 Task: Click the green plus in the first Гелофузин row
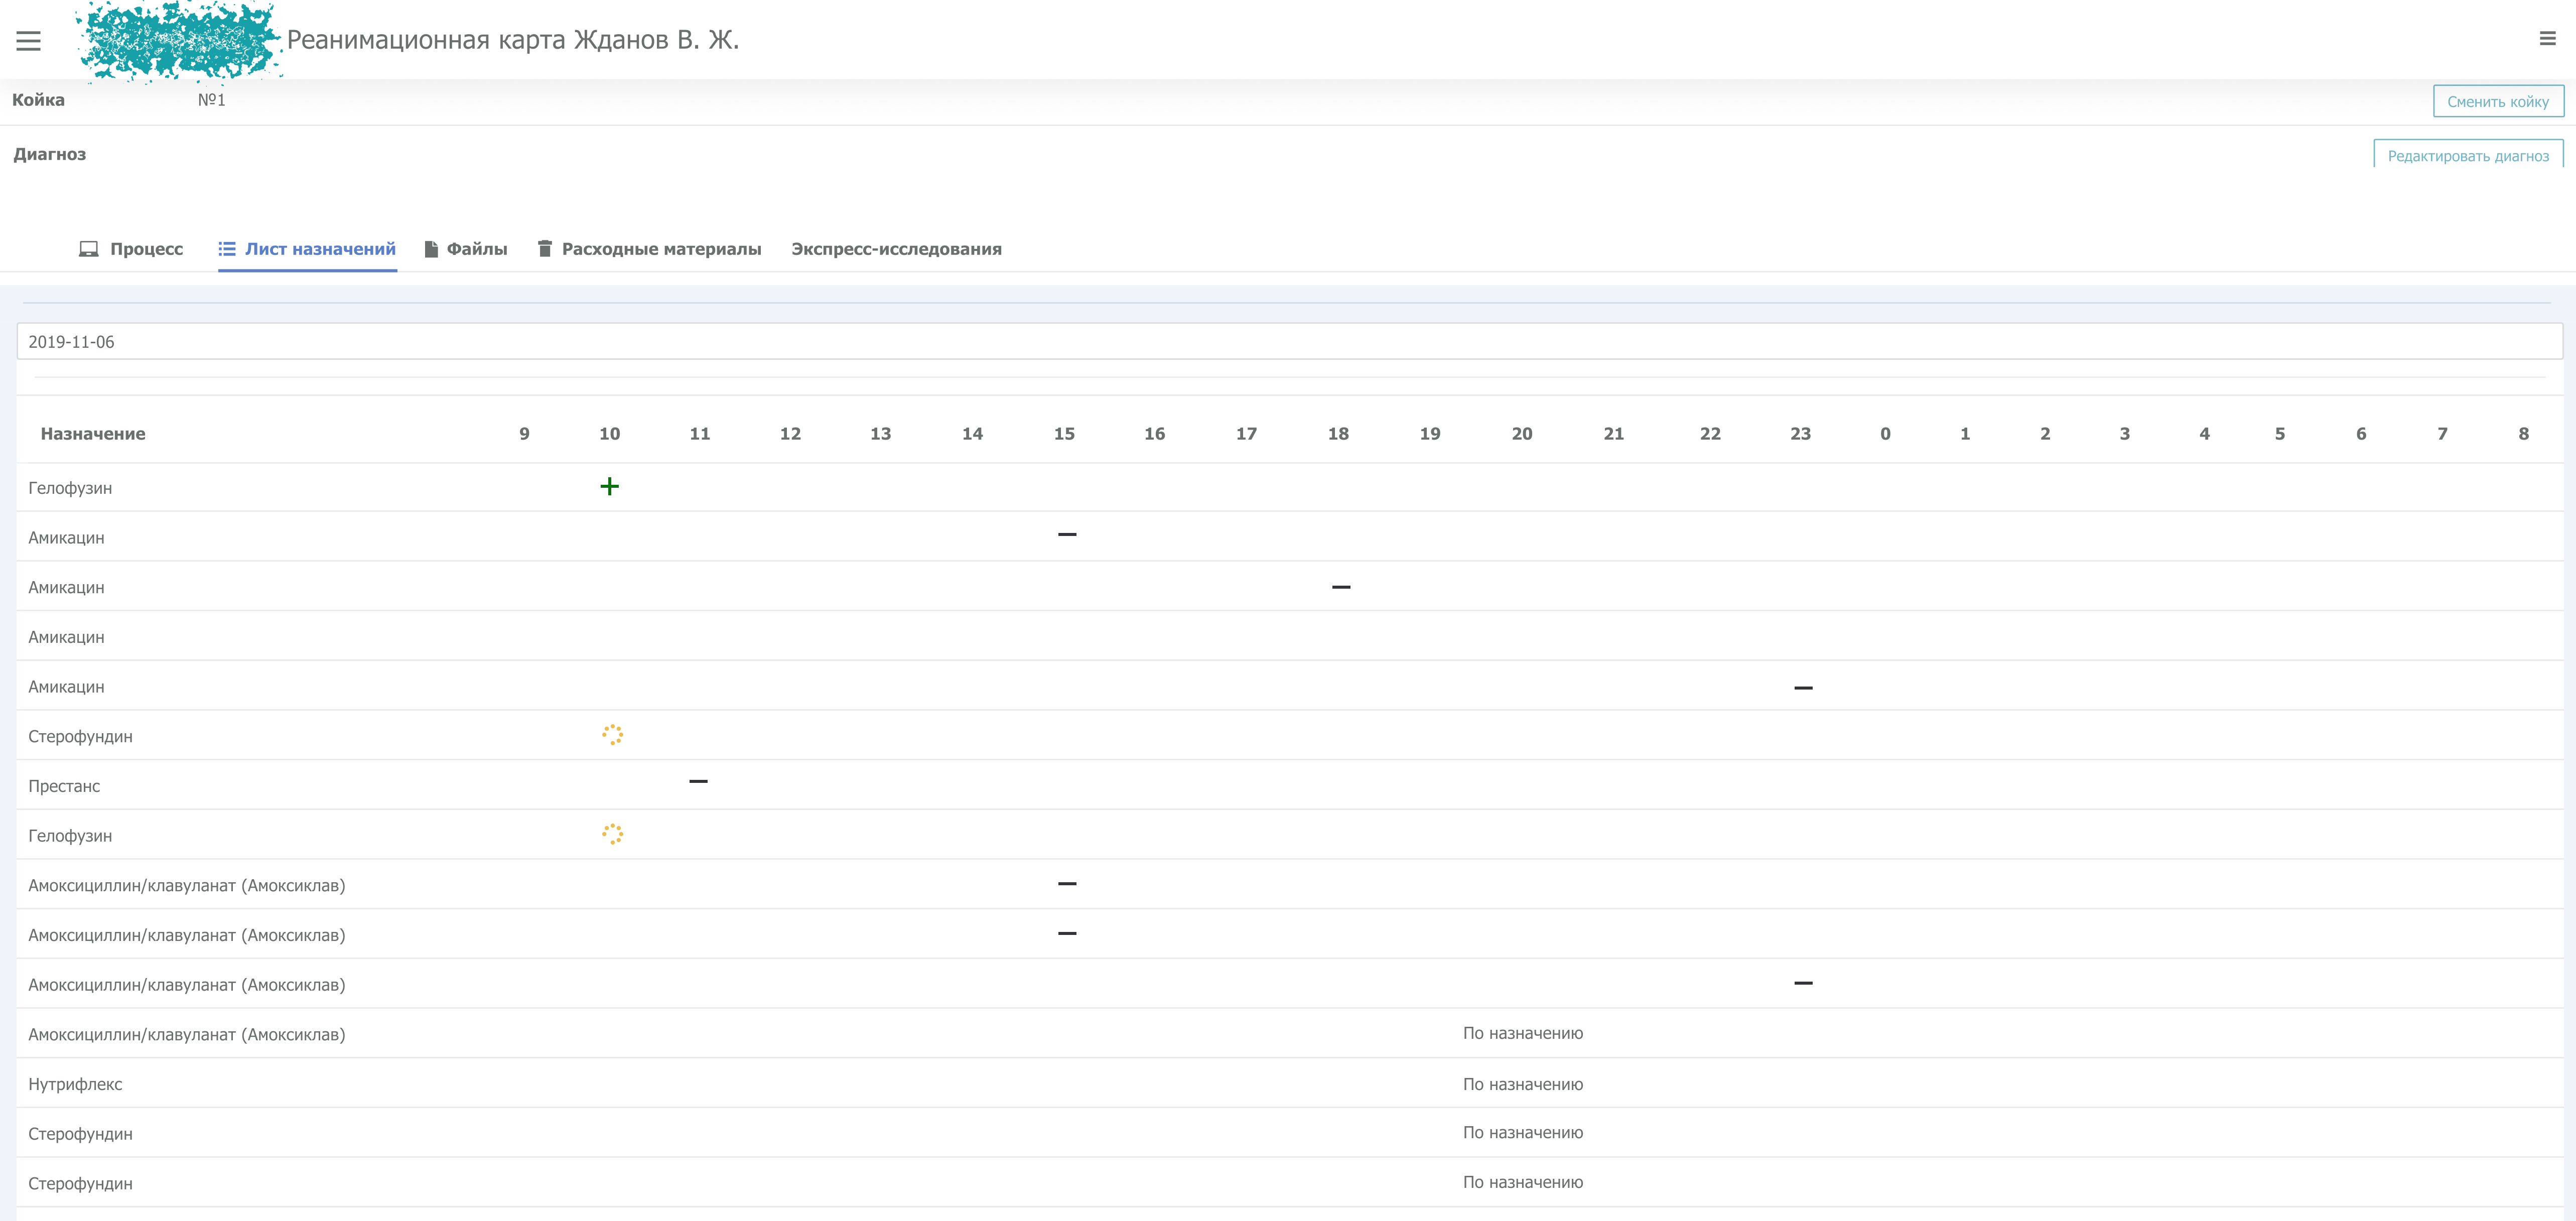pyautogui.click(x=609, y=487)
